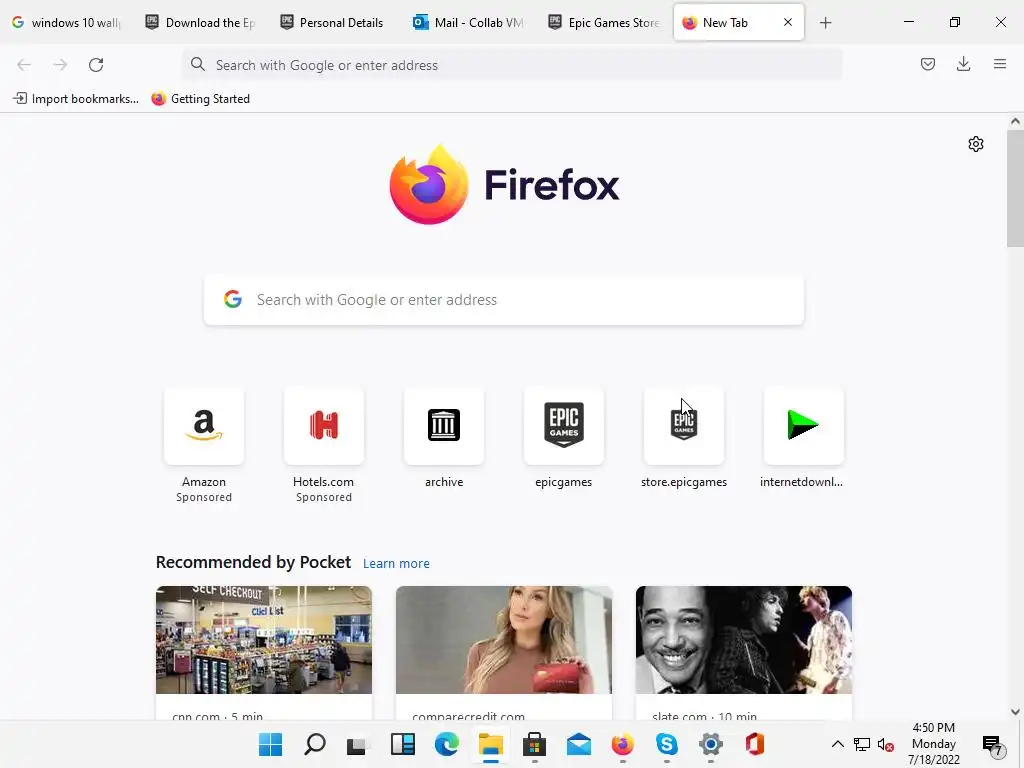The image size is (1024, 768).
Task: Open Microsoft Store from taskbar
Action: (534, 744)
